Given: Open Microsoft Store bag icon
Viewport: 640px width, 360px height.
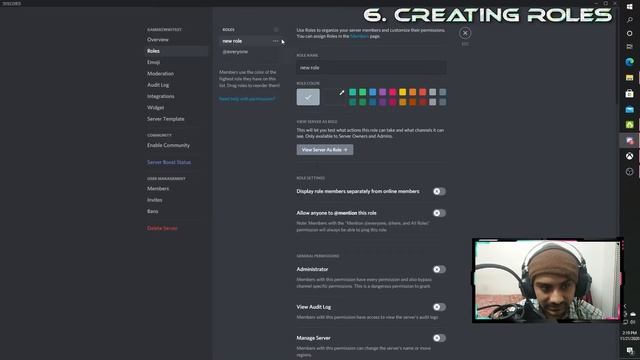Looking at the screenshot, I should coord(629,93).
